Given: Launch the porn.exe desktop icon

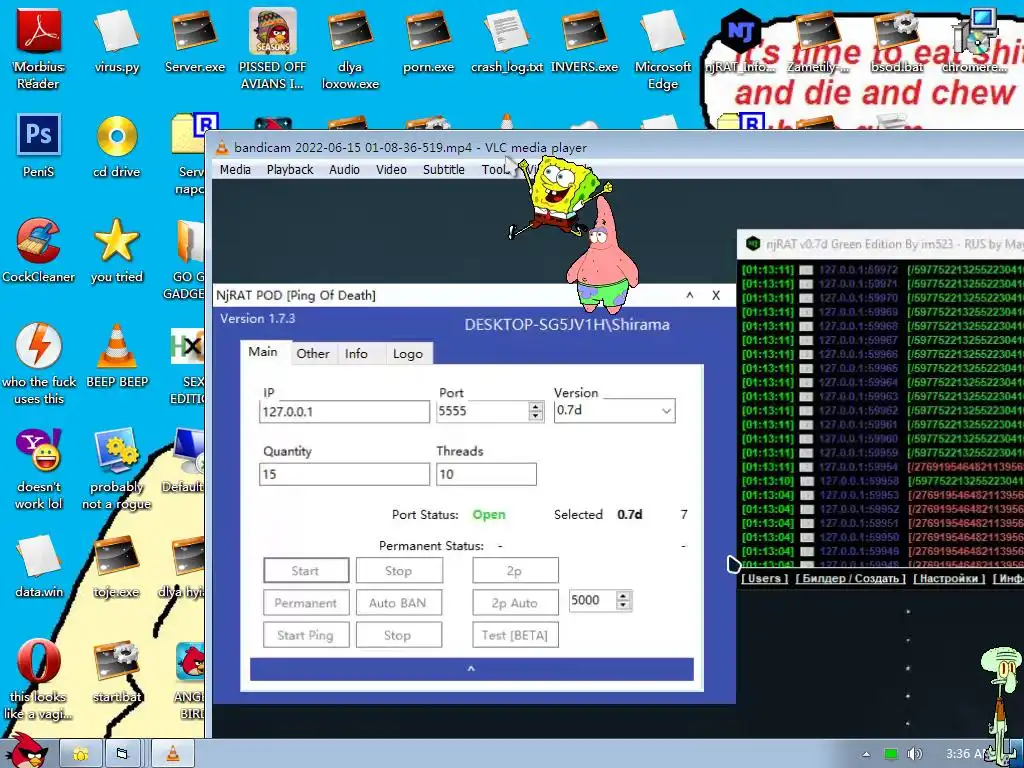Looking at the screenshot, I should [428, 42].
